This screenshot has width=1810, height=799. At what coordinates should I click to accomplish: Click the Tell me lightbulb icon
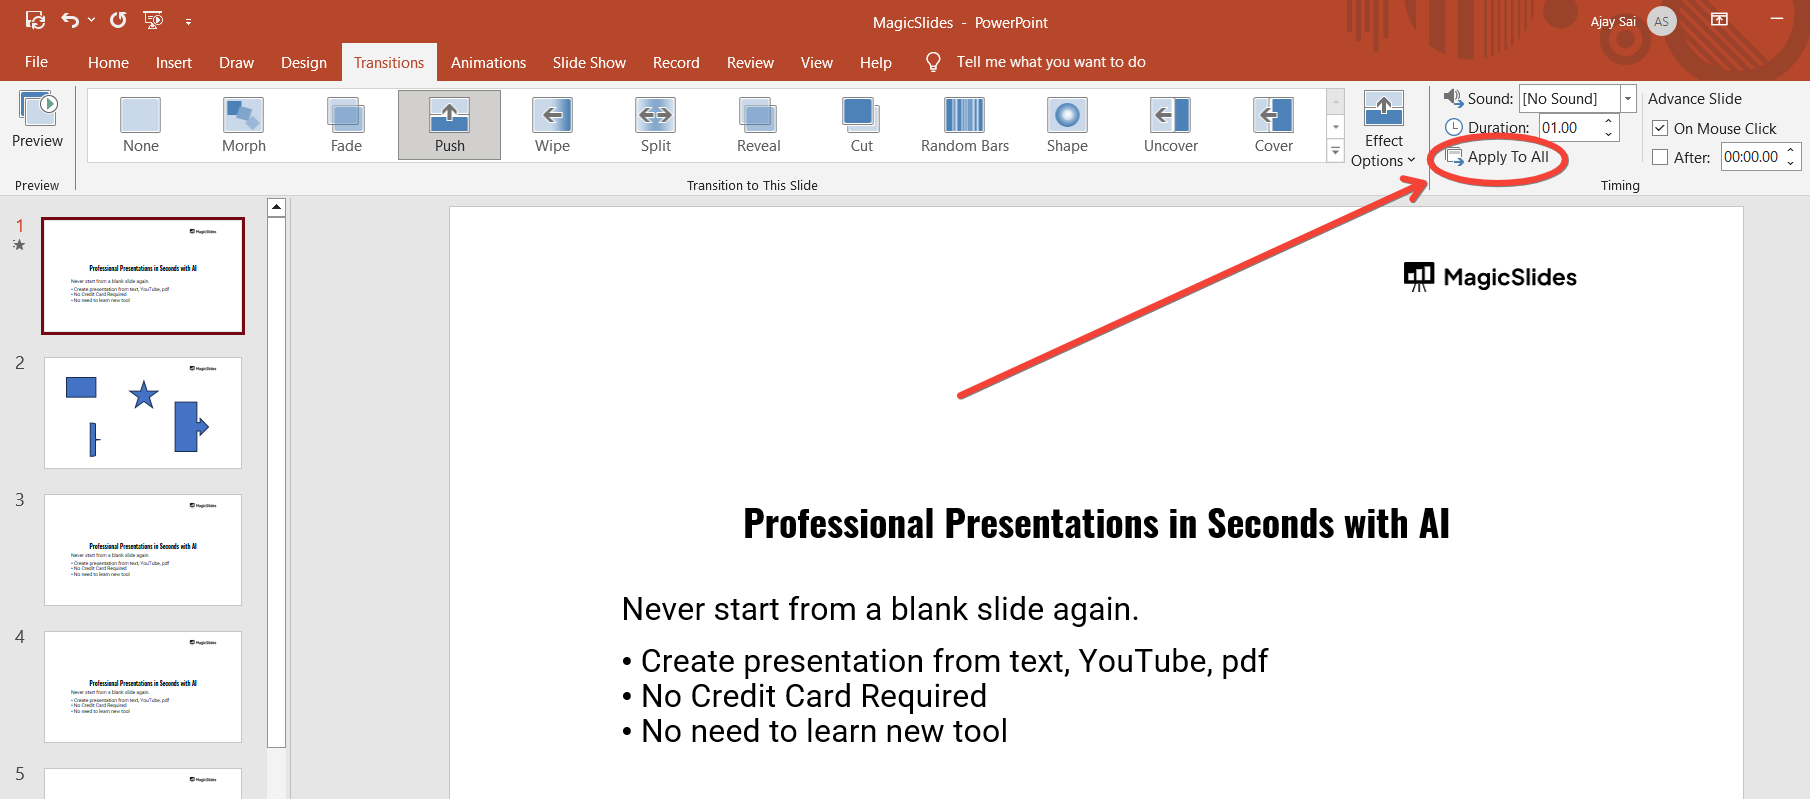pyautogui.click(x=933, y=62)
